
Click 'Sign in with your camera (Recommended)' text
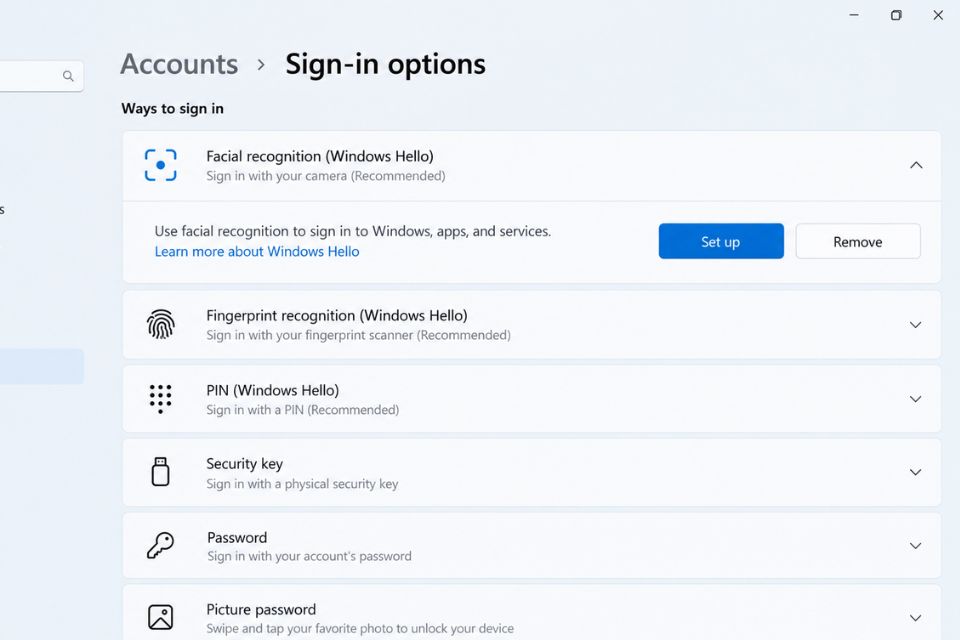326,176
